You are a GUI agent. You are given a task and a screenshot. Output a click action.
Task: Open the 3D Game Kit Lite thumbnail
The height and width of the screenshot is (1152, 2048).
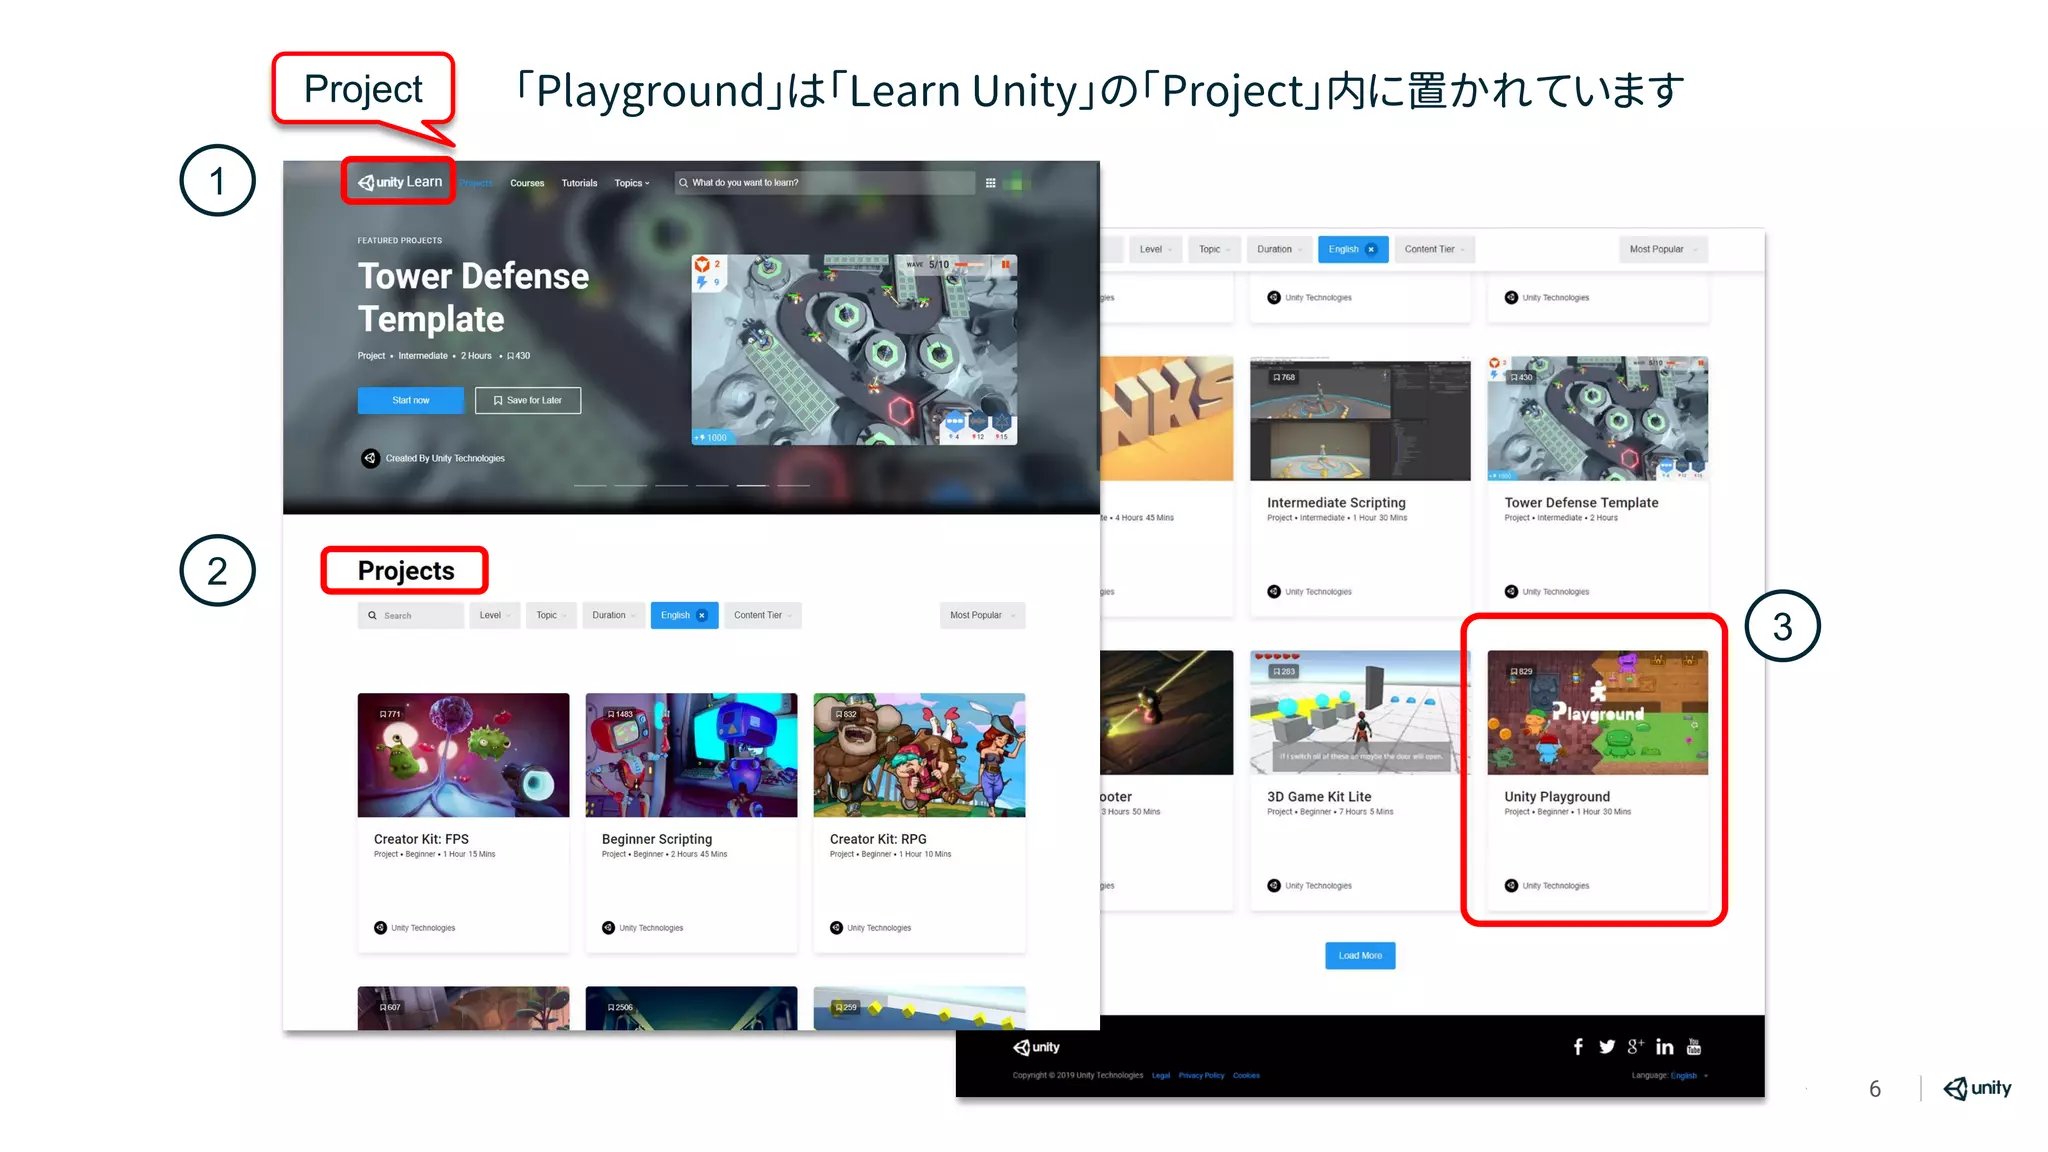1360,713
